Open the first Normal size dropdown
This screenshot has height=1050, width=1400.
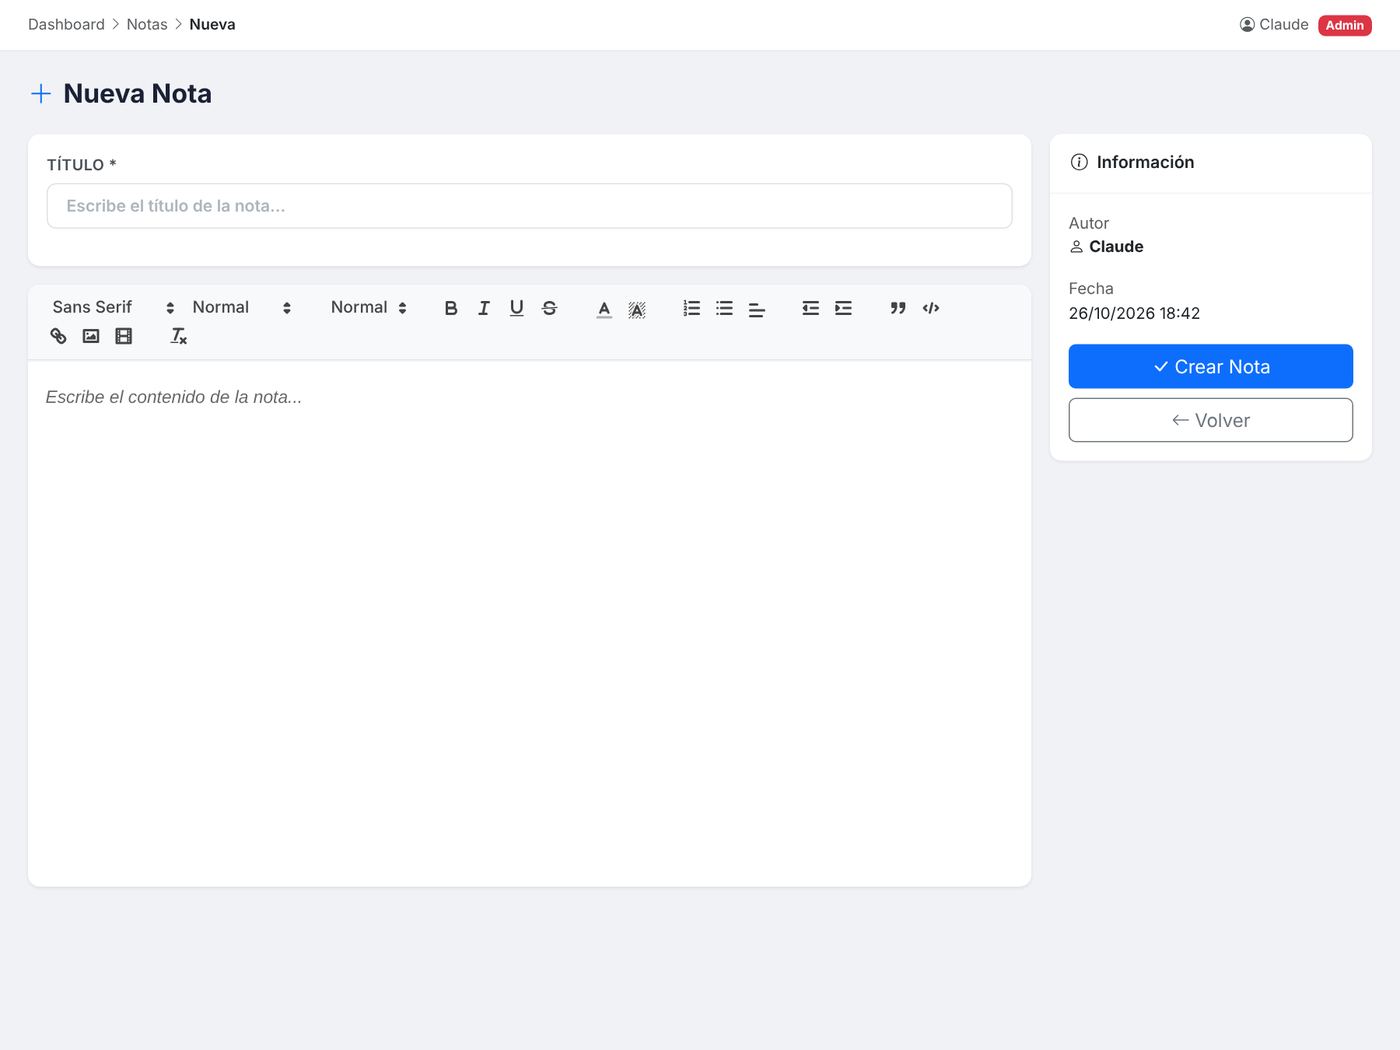[x=242, y=307]
